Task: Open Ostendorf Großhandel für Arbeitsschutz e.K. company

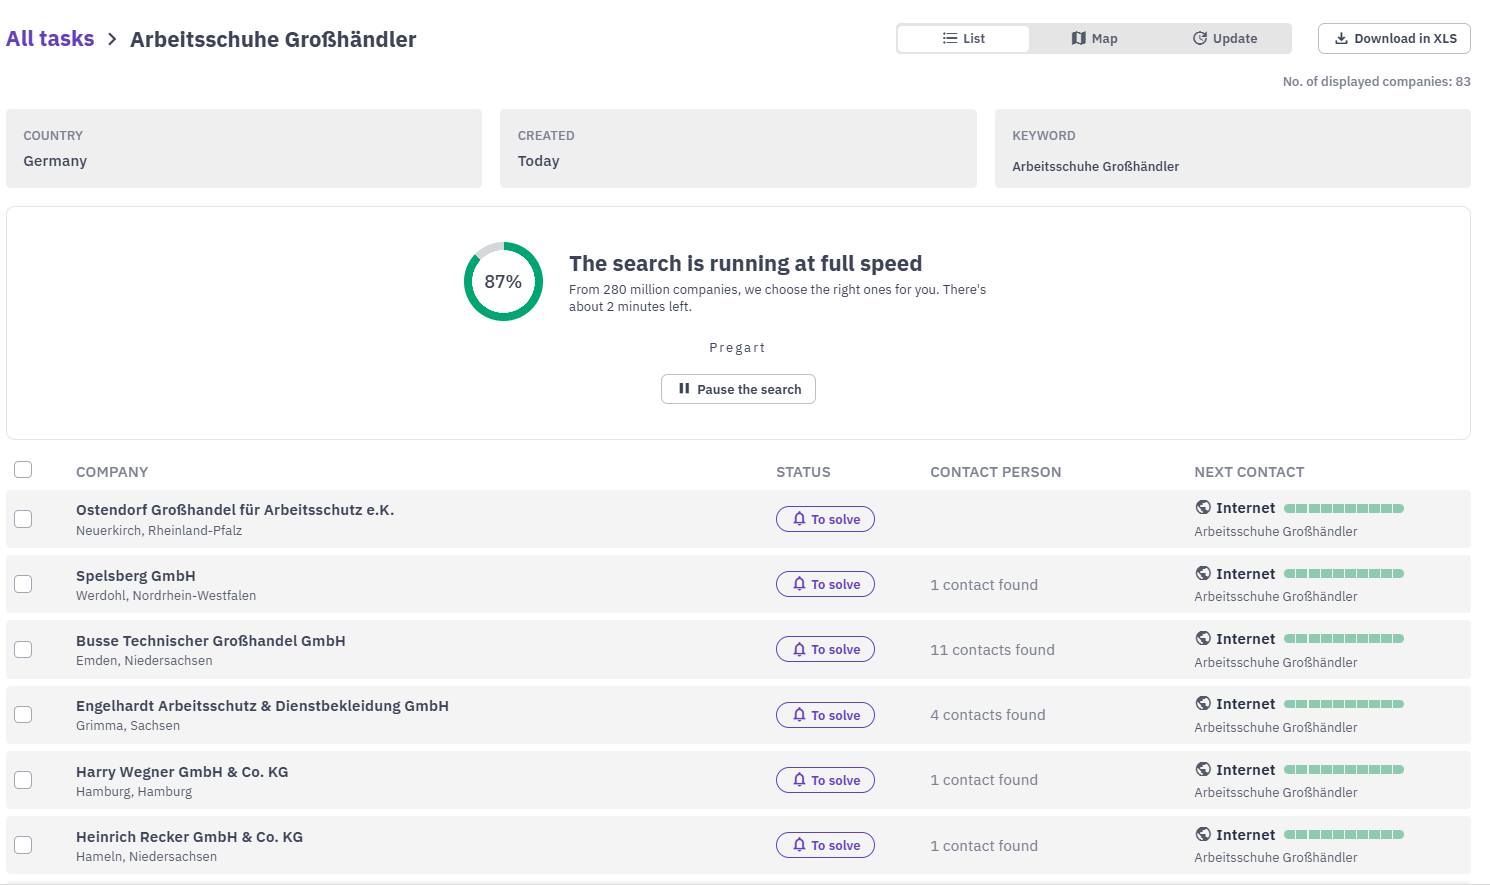Action: tap(235, 510)
